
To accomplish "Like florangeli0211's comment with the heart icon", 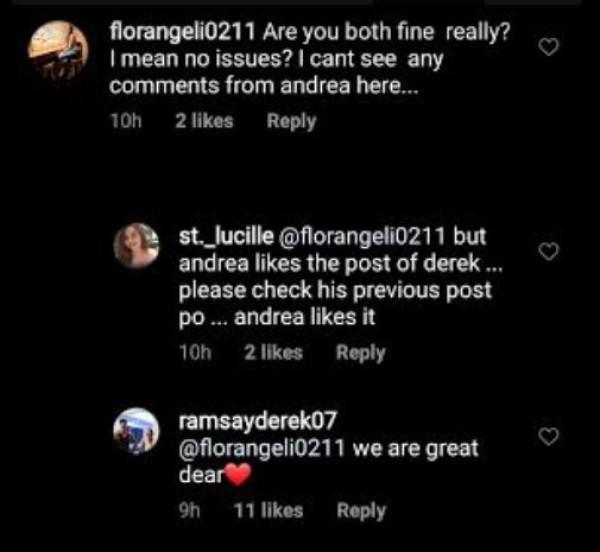I will point(548,48).
